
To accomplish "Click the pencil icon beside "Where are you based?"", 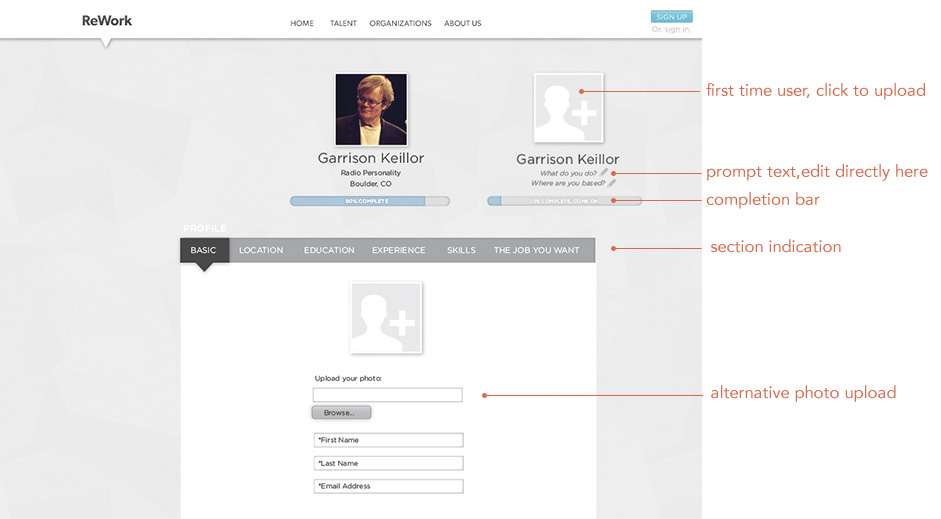I will [612, 184].
